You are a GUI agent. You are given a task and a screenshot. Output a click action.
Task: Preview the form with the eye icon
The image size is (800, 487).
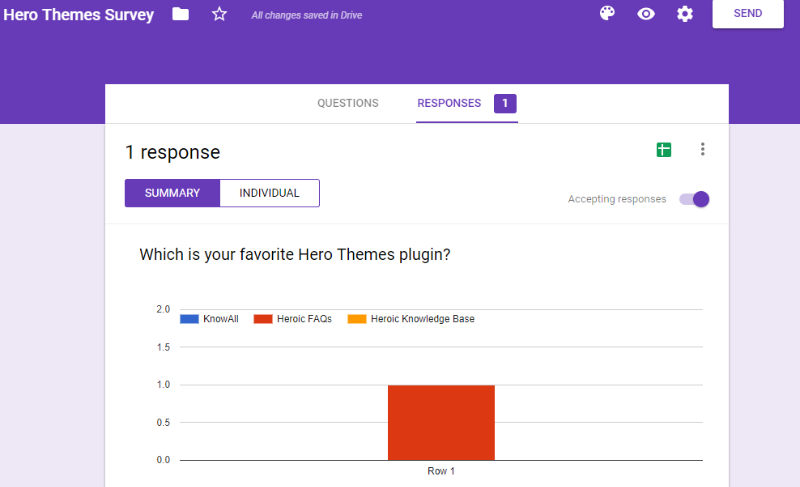tap(646, 14)
